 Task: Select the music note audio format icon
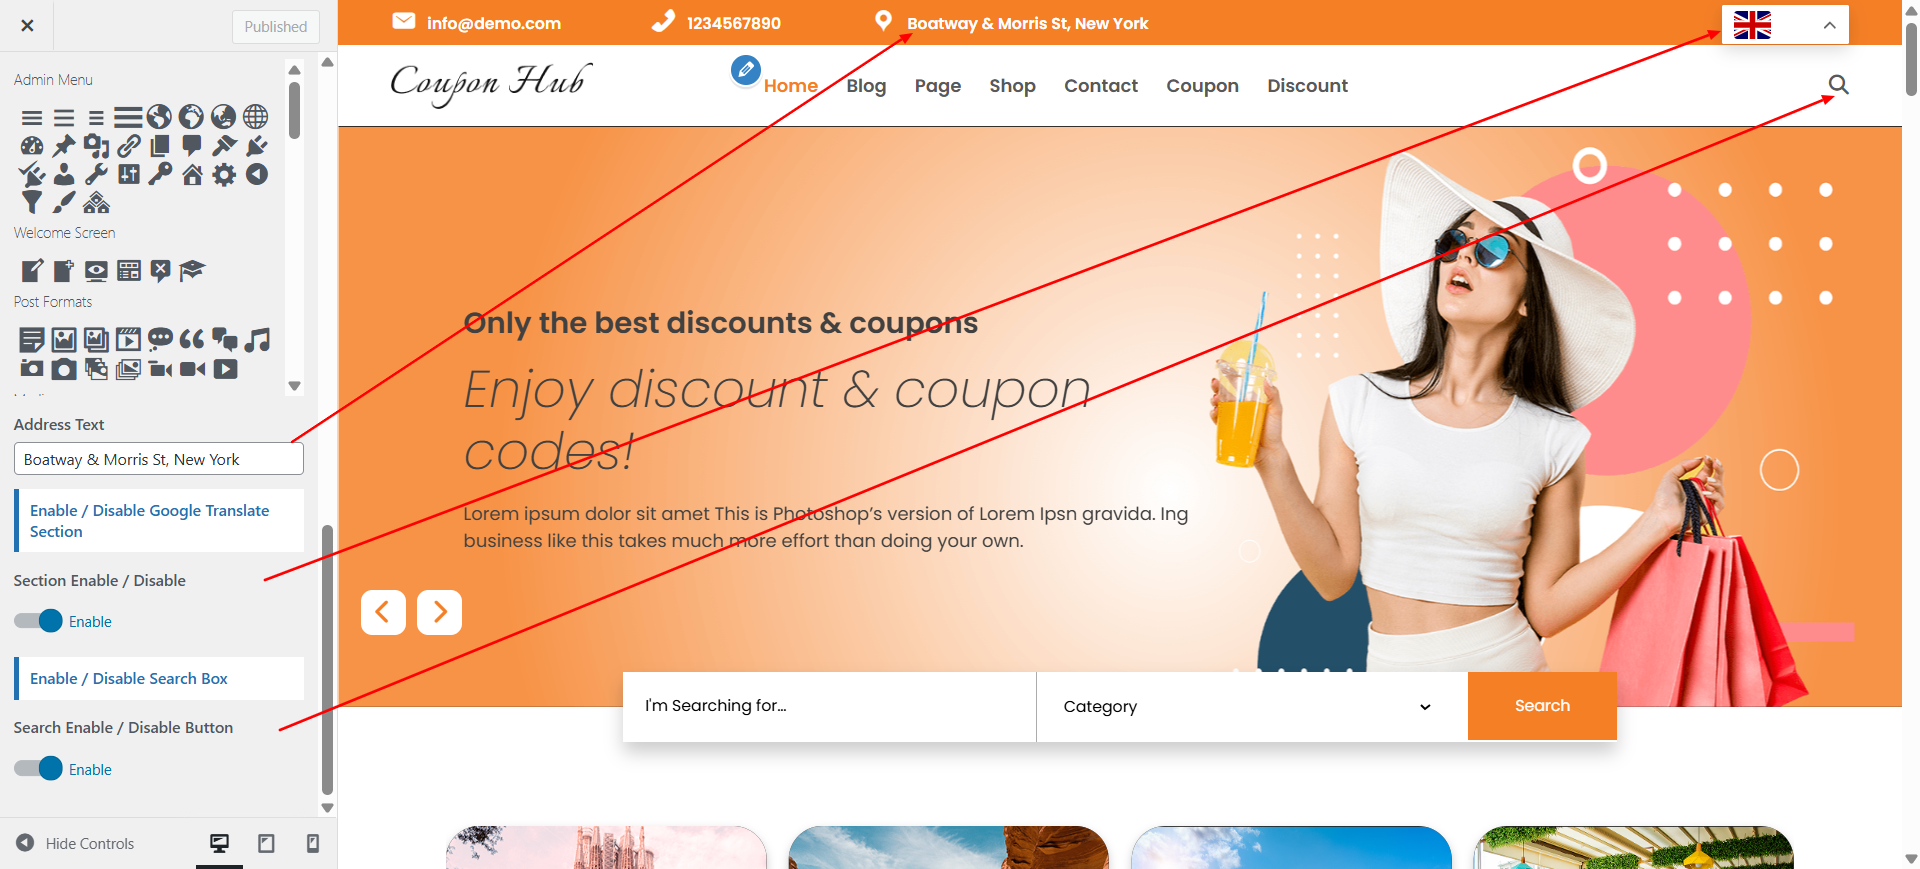pos(258,340)
